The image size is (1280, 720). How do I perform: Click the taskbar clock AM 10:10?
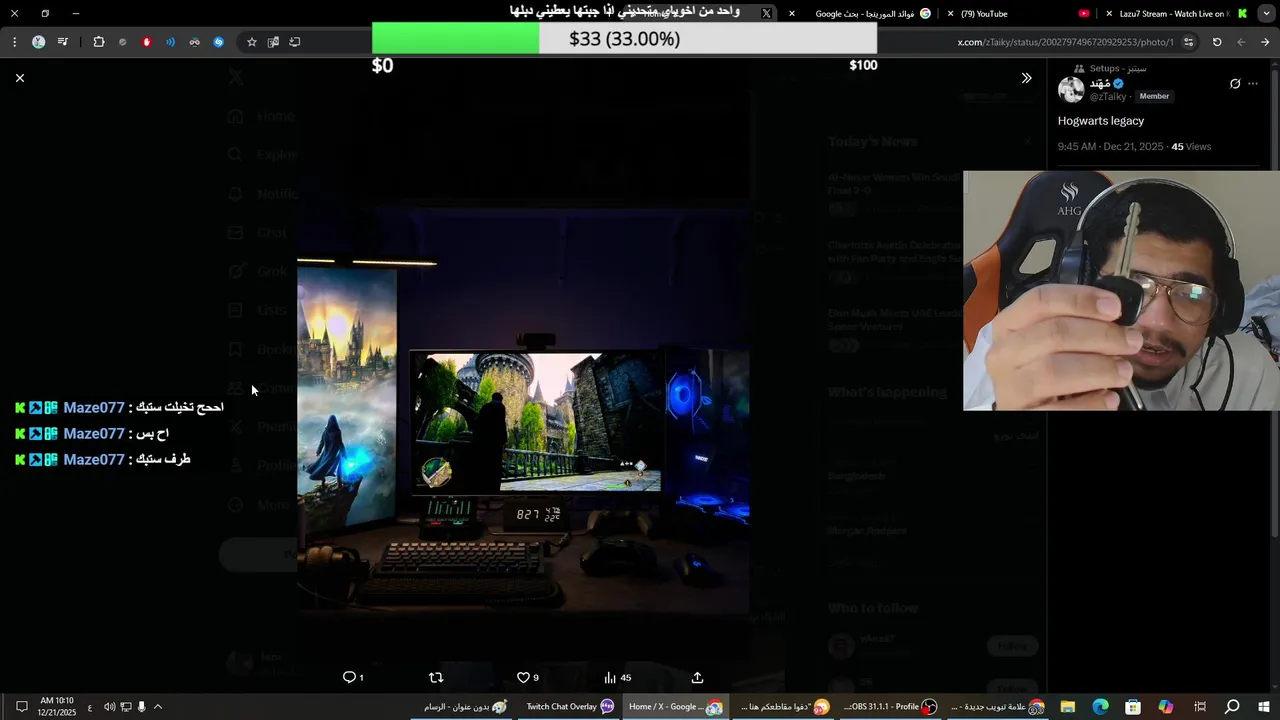pos(58,706)
